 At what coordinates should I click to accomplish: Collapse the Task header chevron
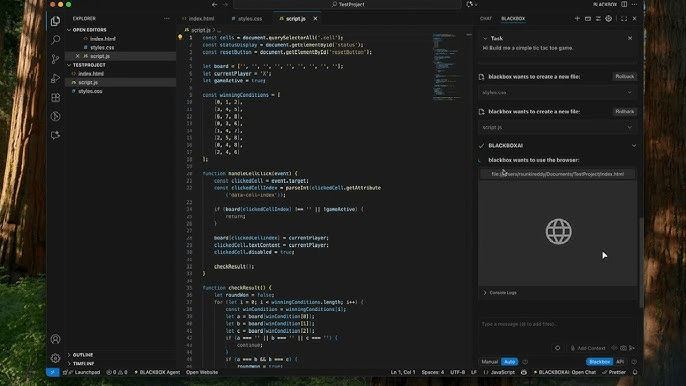click(485, 38)
